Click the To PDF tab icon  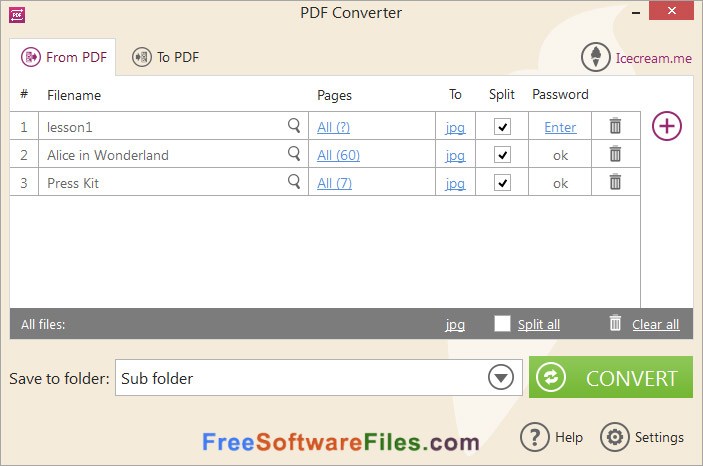tap(142, 57)
